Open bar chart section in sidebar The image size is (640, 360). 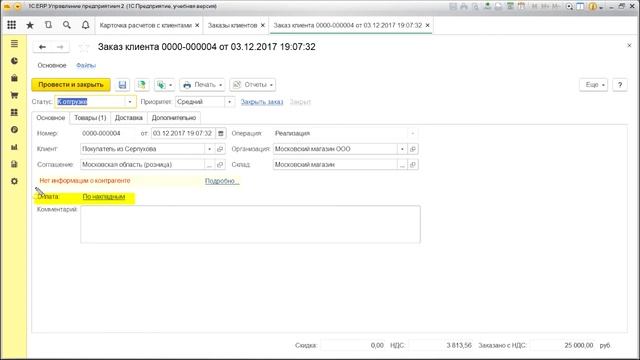click(x=14, y=147)
